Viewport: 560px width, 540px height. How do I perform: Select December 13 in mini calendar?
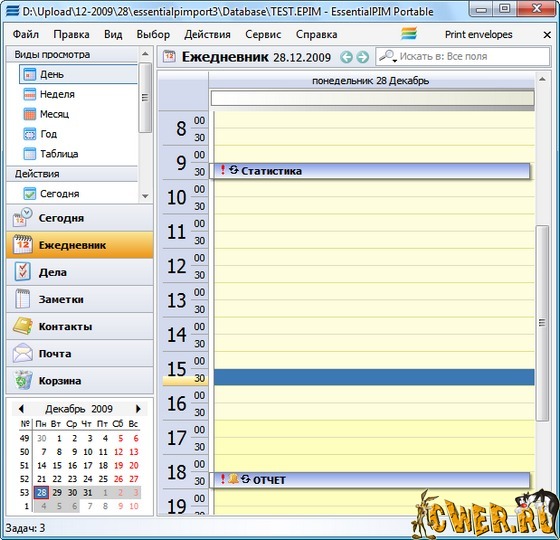click(134, 452)
